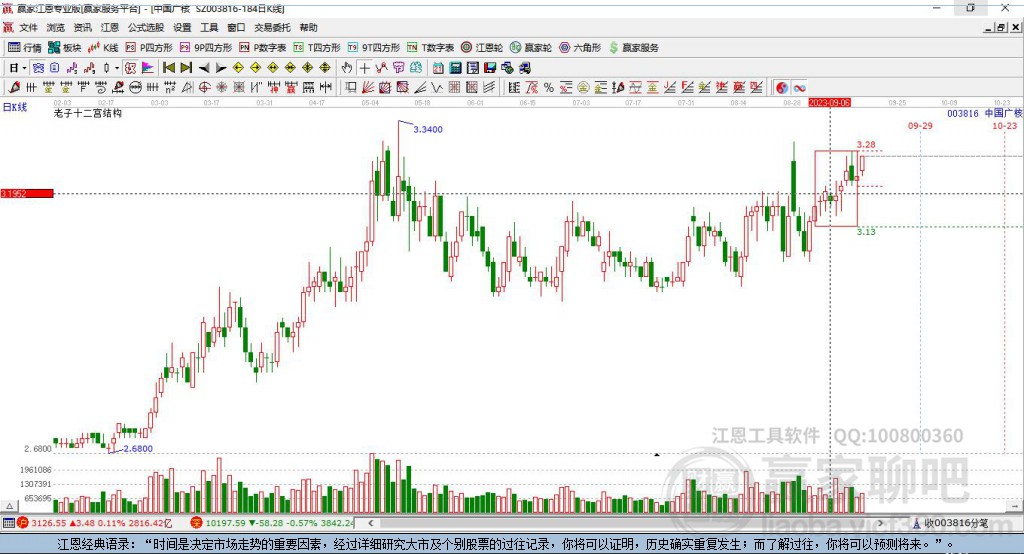Click the infinity loop icon
This screenshot has height=554, width=1024.
click(x=800, y=88)
